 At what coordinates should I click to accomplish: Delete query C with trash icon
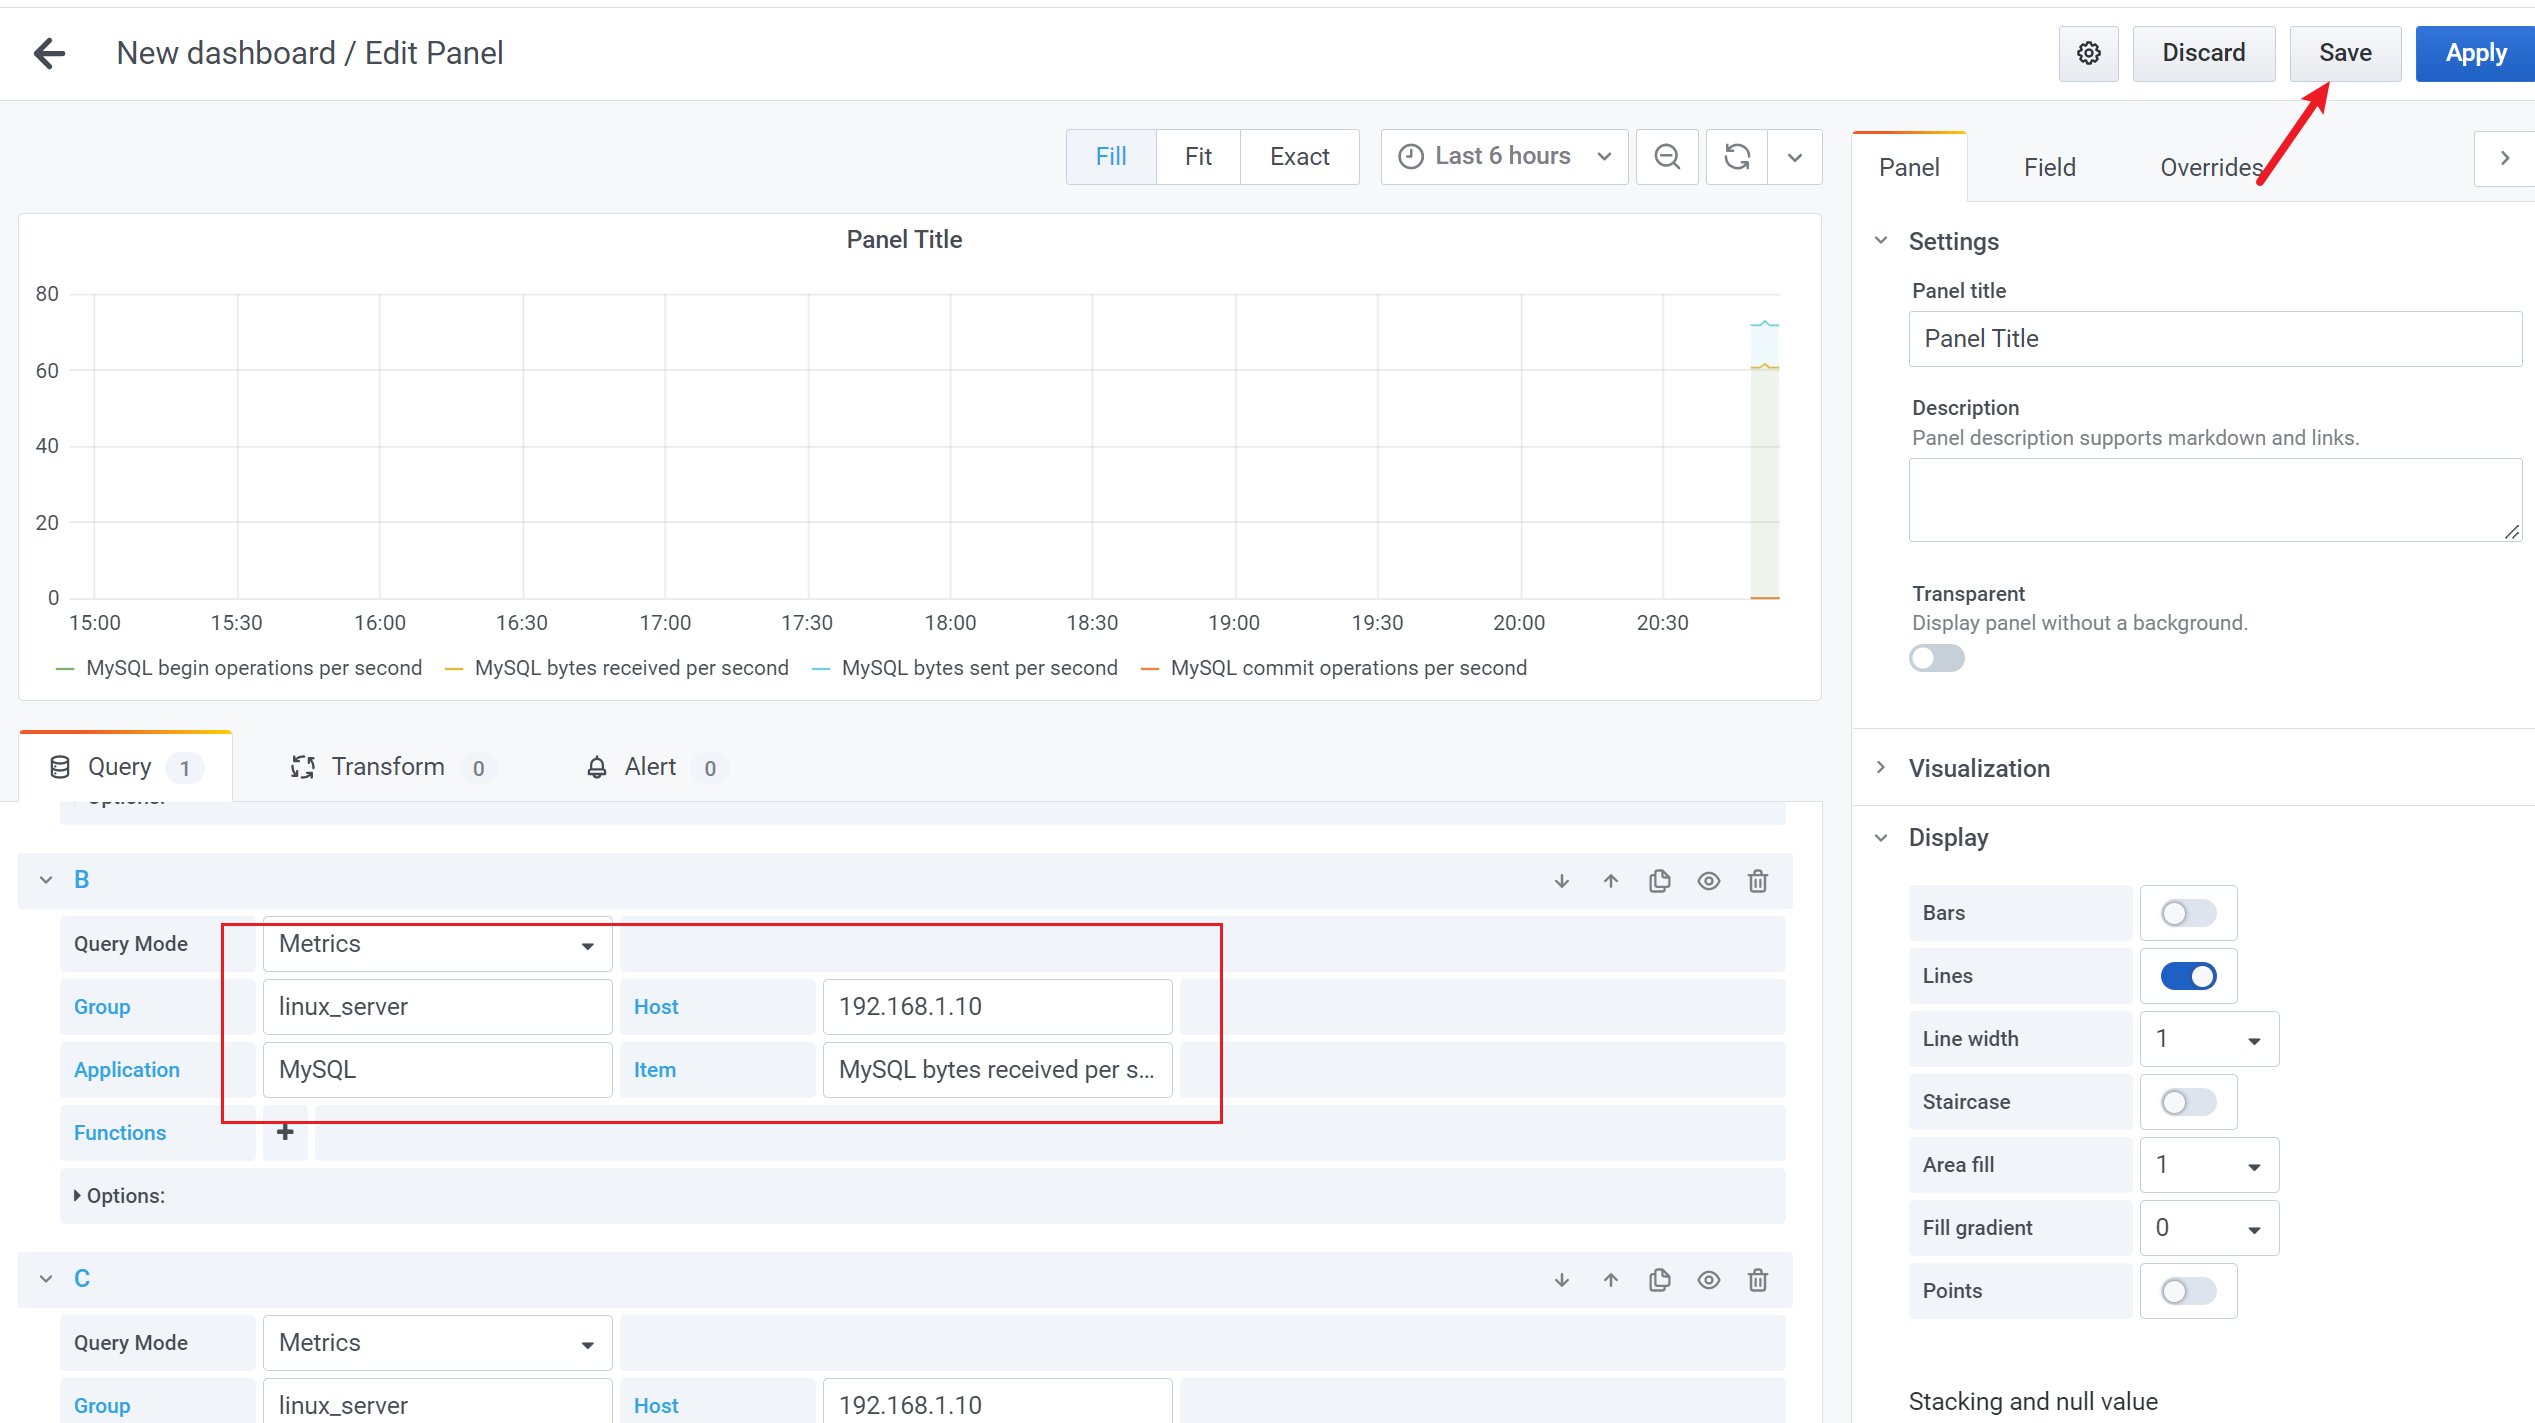point(1758,1280)
